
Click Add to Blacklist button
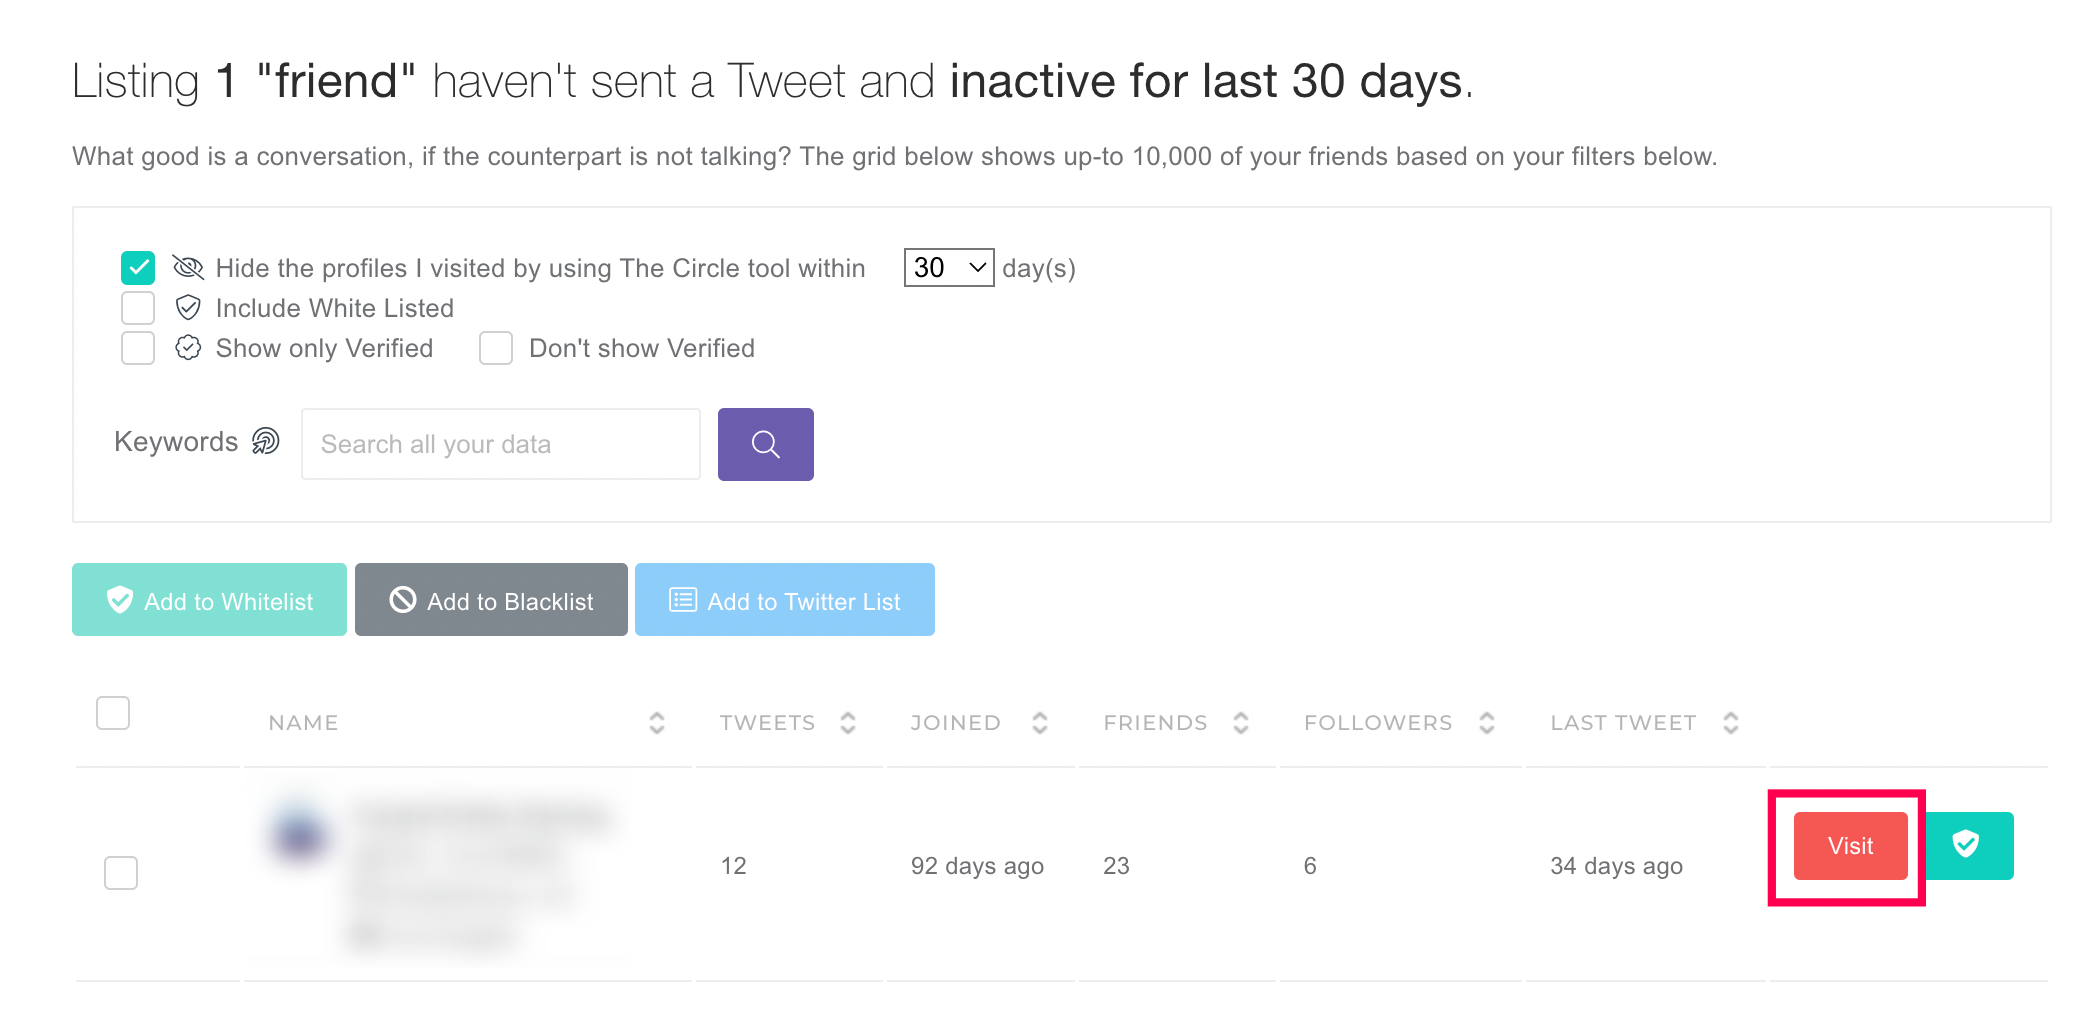pos(491,600)
